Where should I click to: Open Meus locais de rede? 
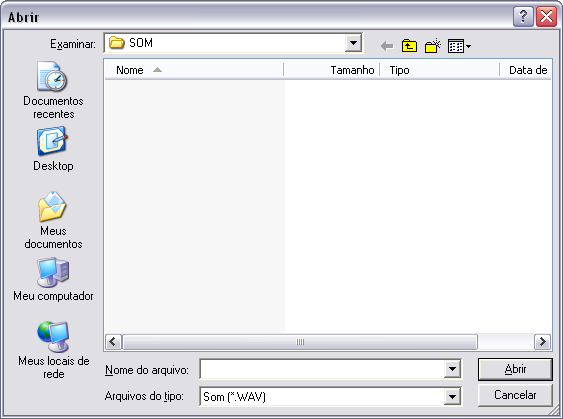pyautogui.click(x=53, y=350)
